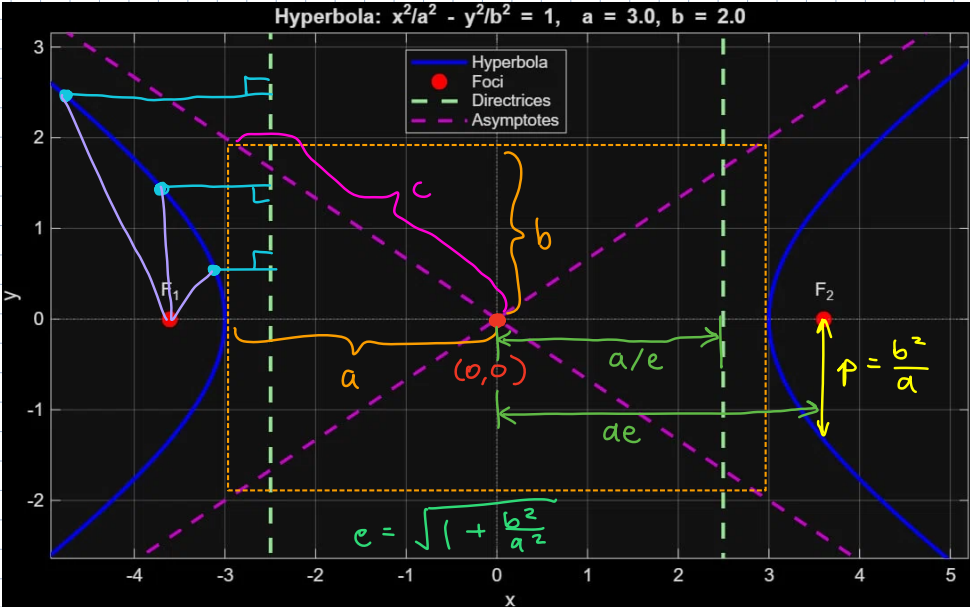The image size is (970, 607).
Task: Click the F2 focus label
Action: click(824, 290)
